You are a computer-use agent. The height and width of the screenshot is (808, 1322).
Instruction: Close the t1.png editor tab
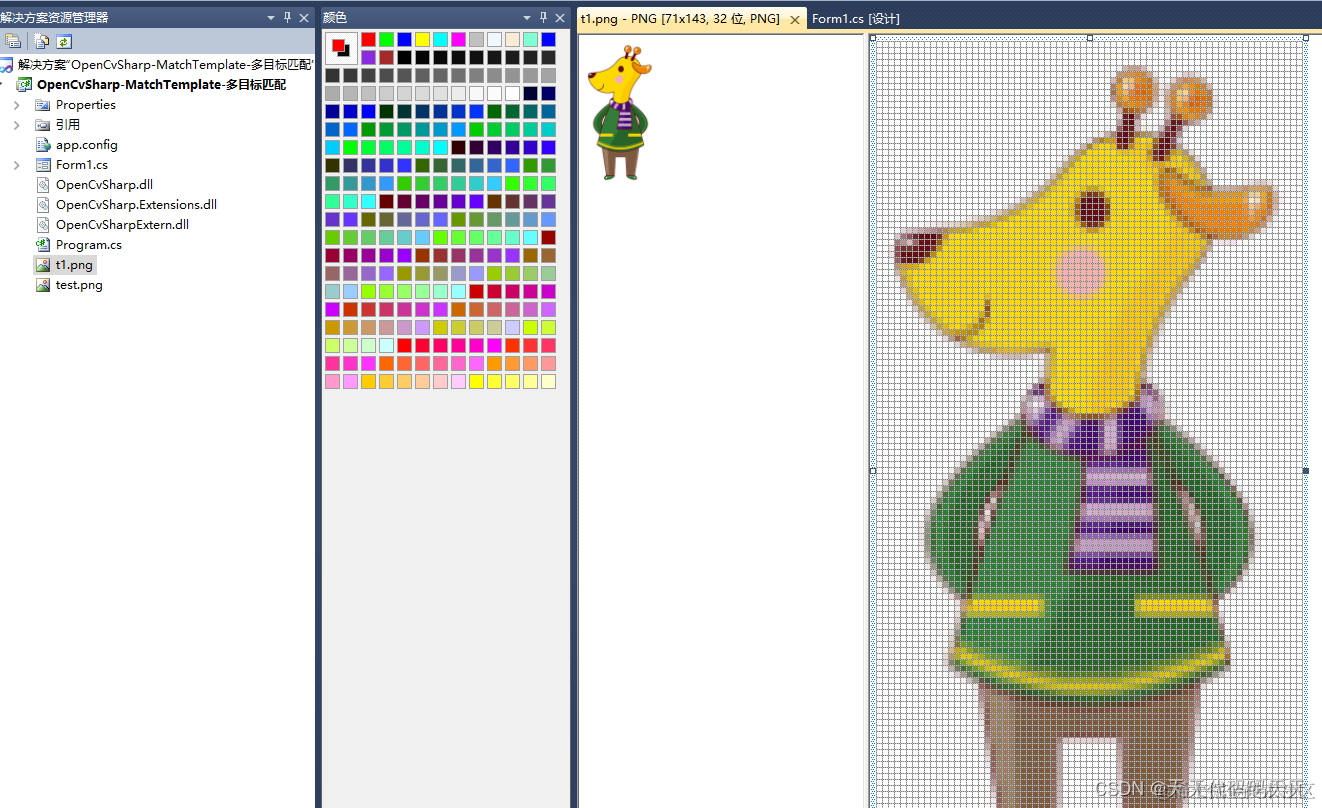795,19
